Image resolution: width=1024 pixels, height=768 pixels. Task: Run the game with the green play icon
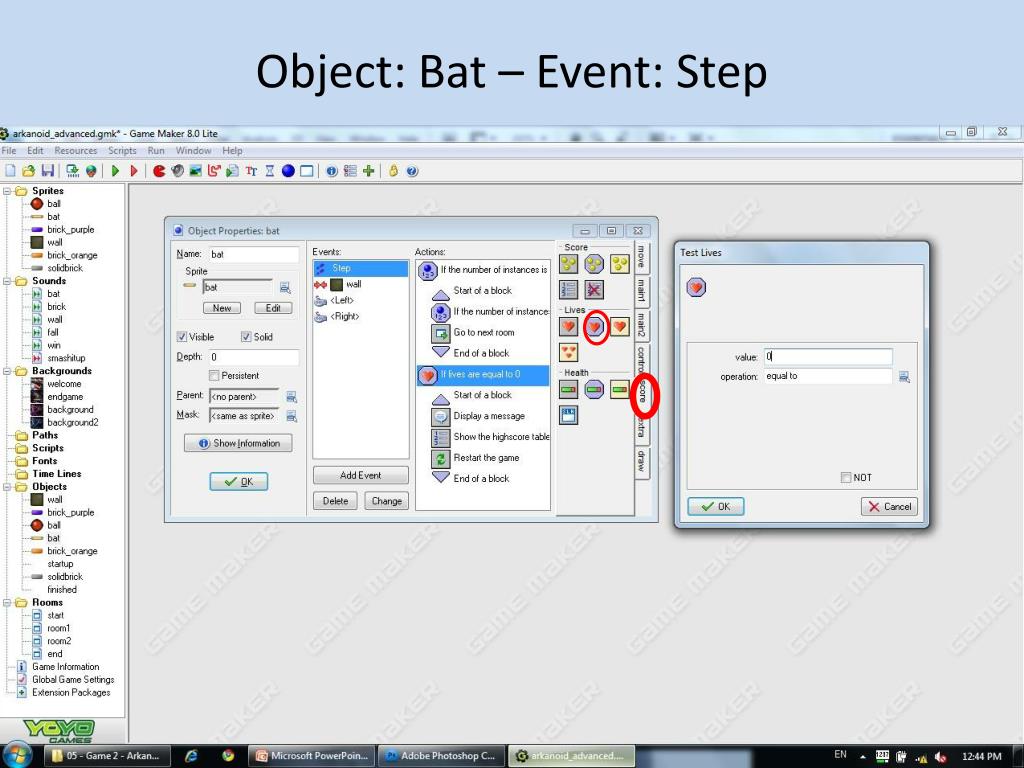pyautogui.click(x=116, y=171)
